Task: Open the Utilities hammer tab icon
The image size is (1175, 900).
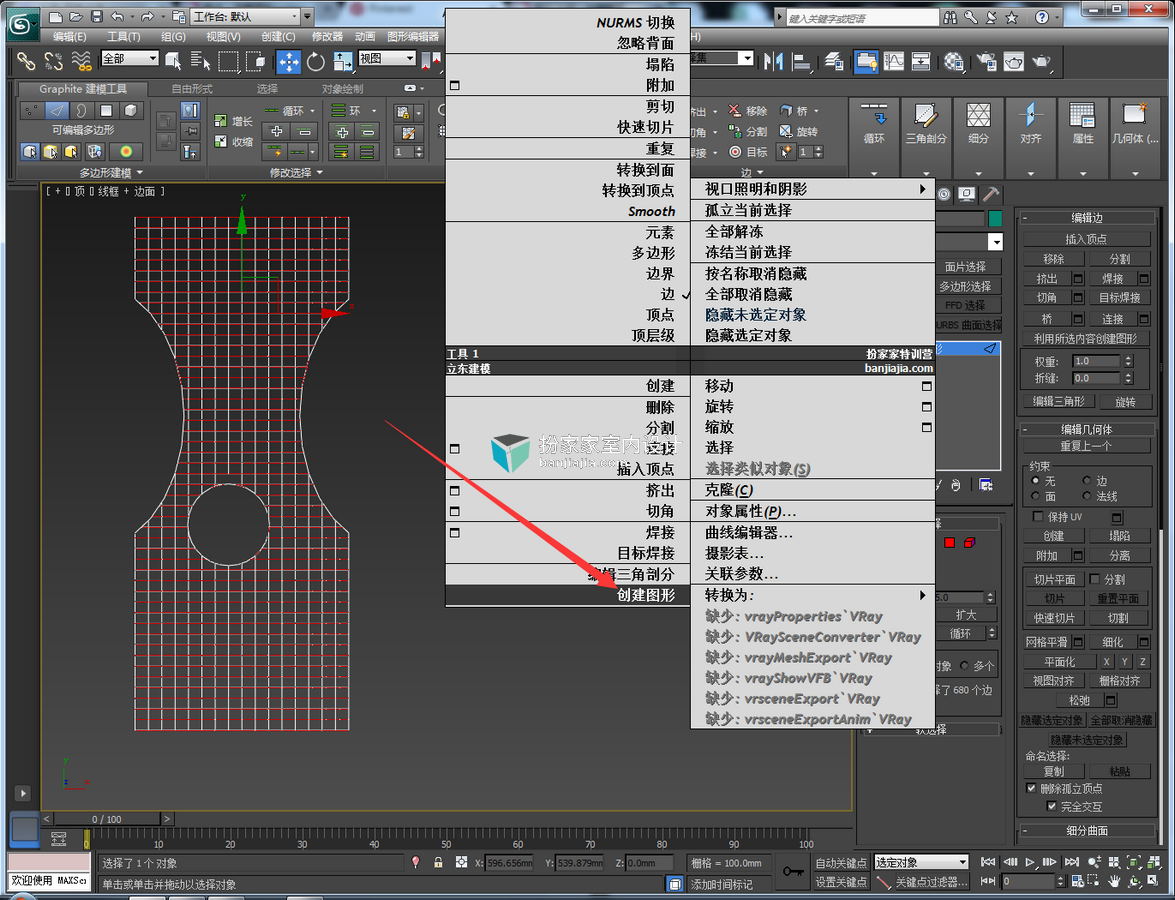Action: (991, 195)
